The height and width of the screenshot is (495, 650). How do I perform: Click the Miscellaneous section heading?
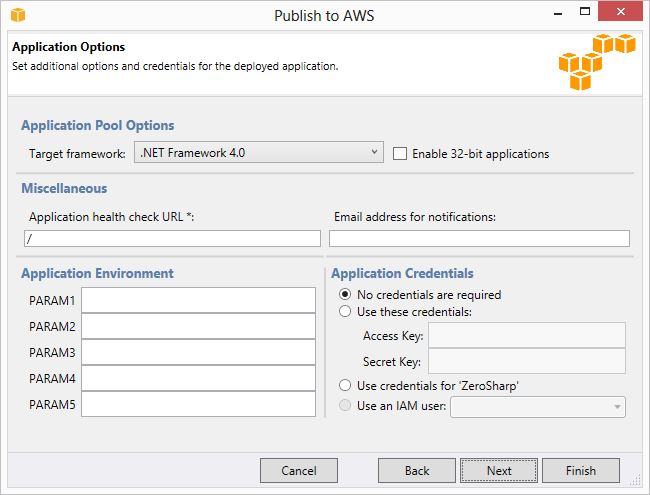64,189
